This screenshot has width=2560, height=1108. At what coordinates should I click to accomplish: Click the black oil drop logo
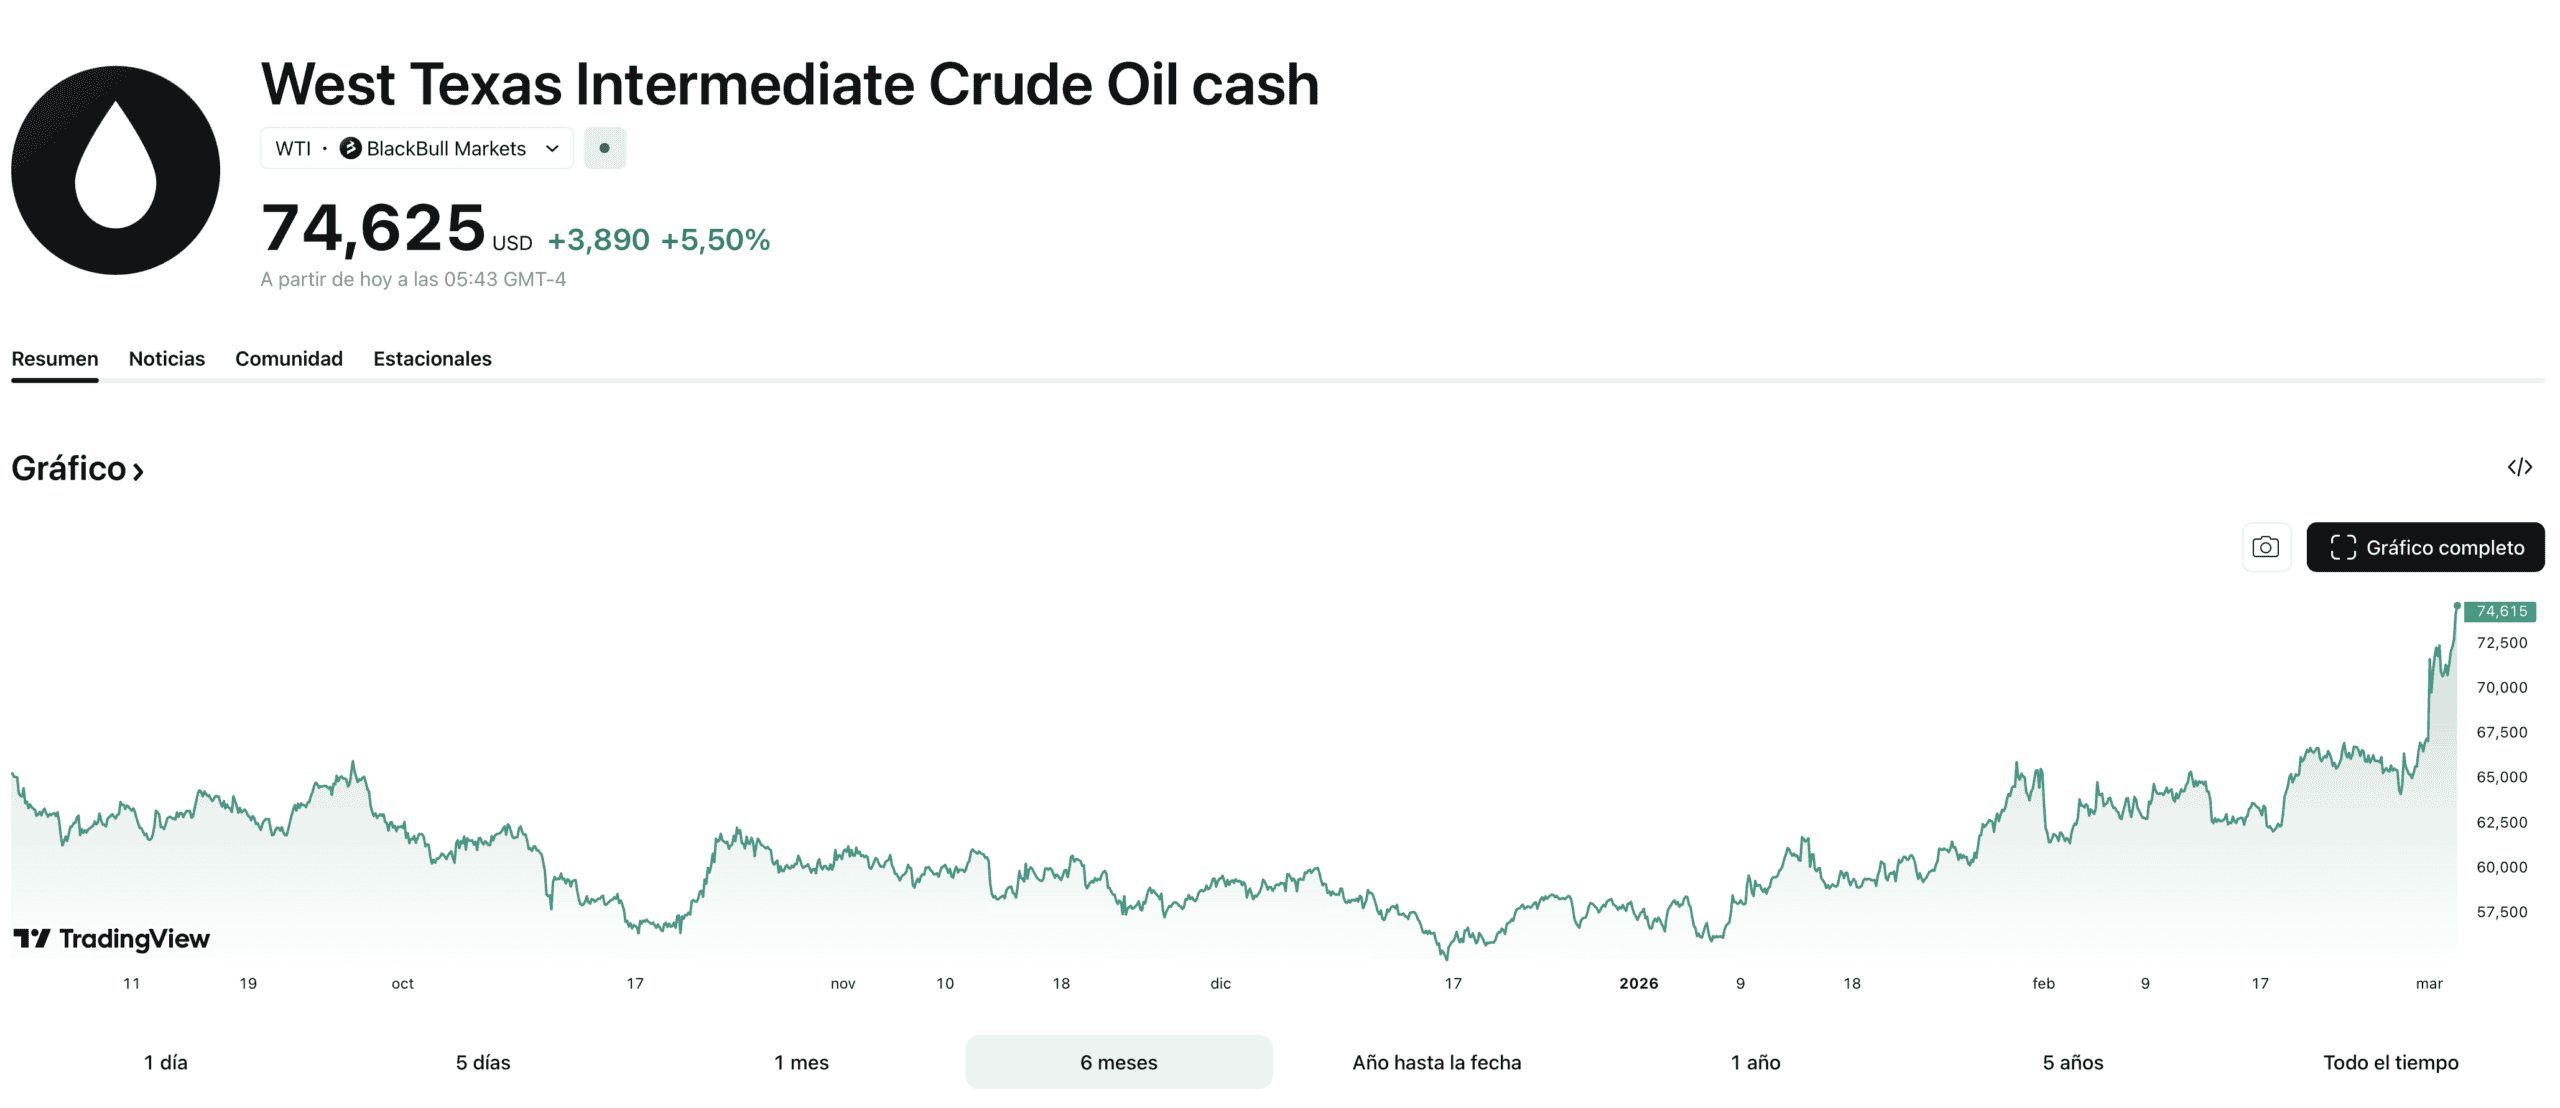(x=116, y=170)
